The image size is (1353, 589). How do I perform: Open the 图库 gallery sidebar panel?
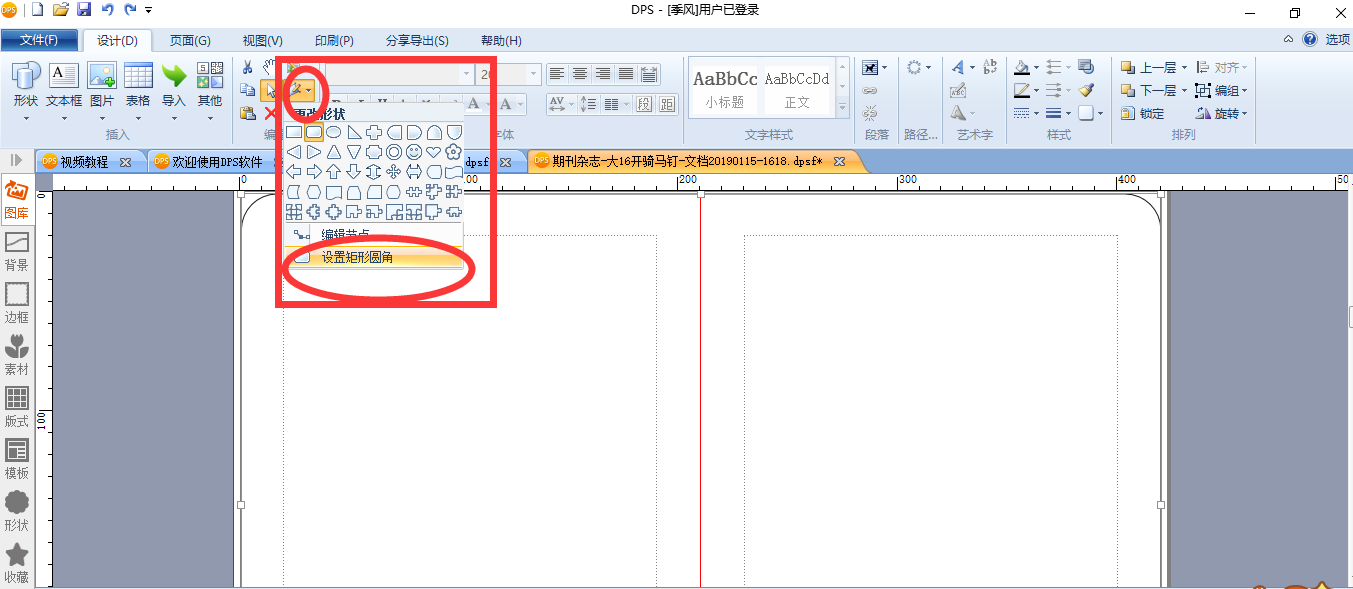point(16,198)
